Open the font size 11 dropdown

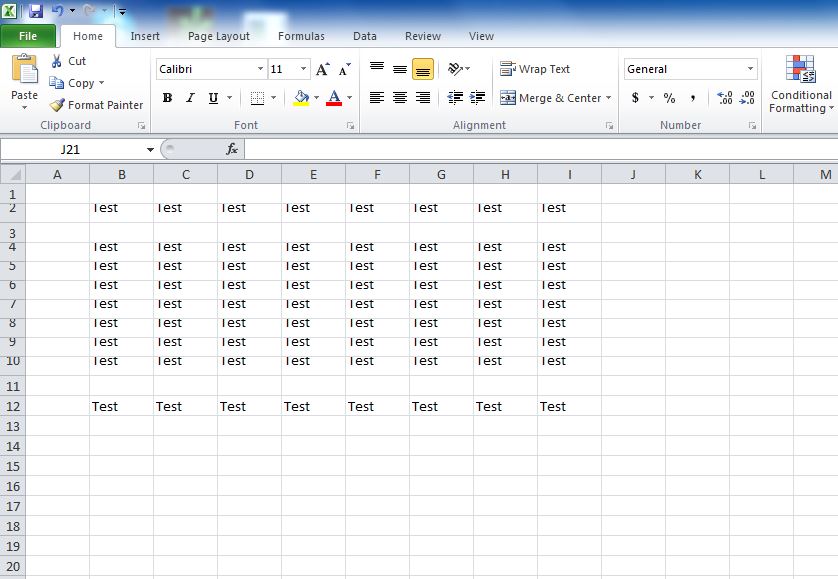pyautogui.click(x=304, y=69)
